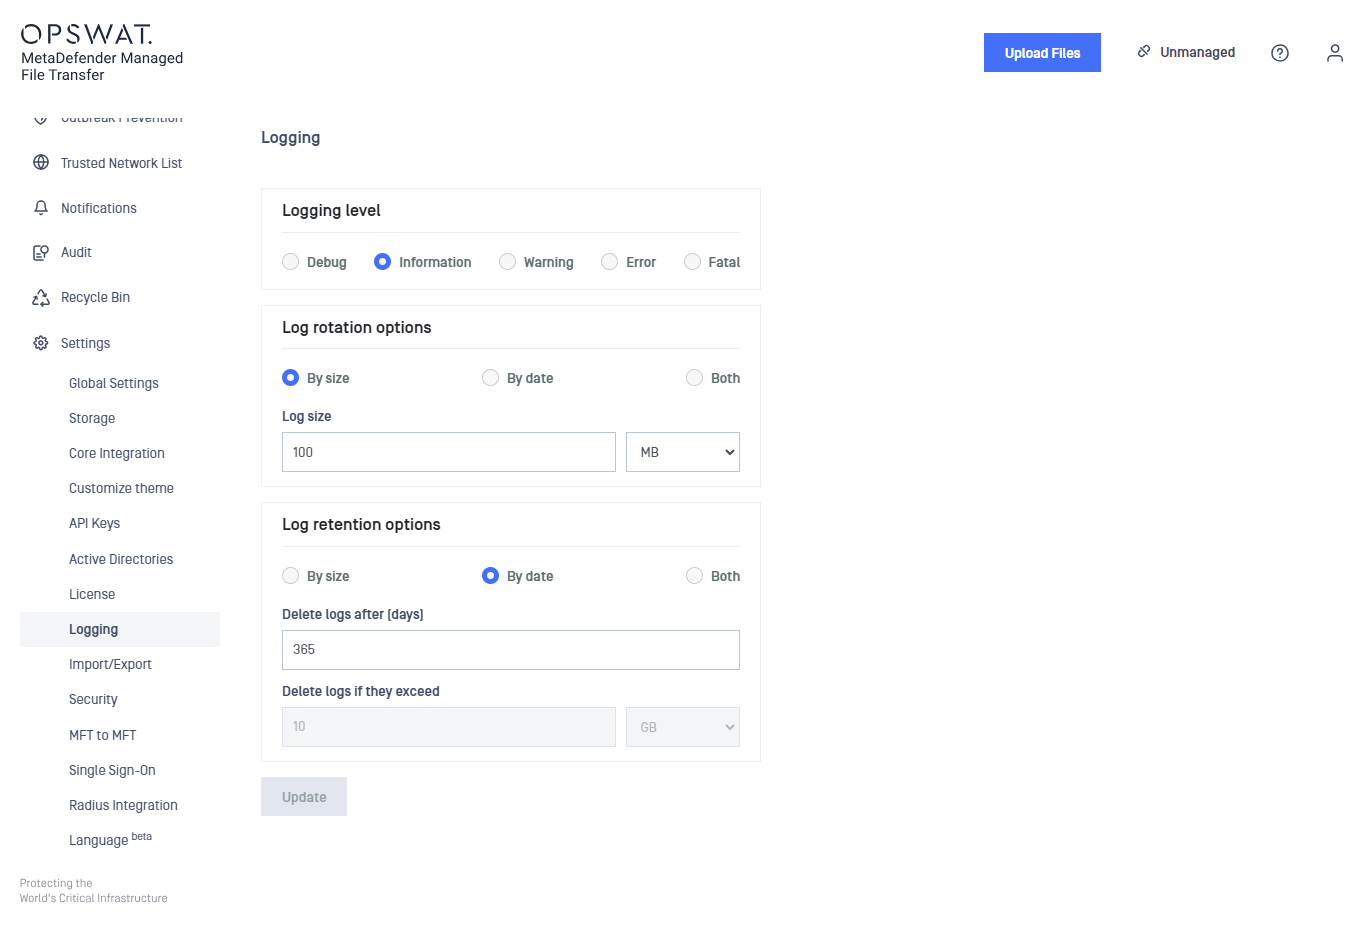Click the Notifications bell icon

click(x=41, y=207)
